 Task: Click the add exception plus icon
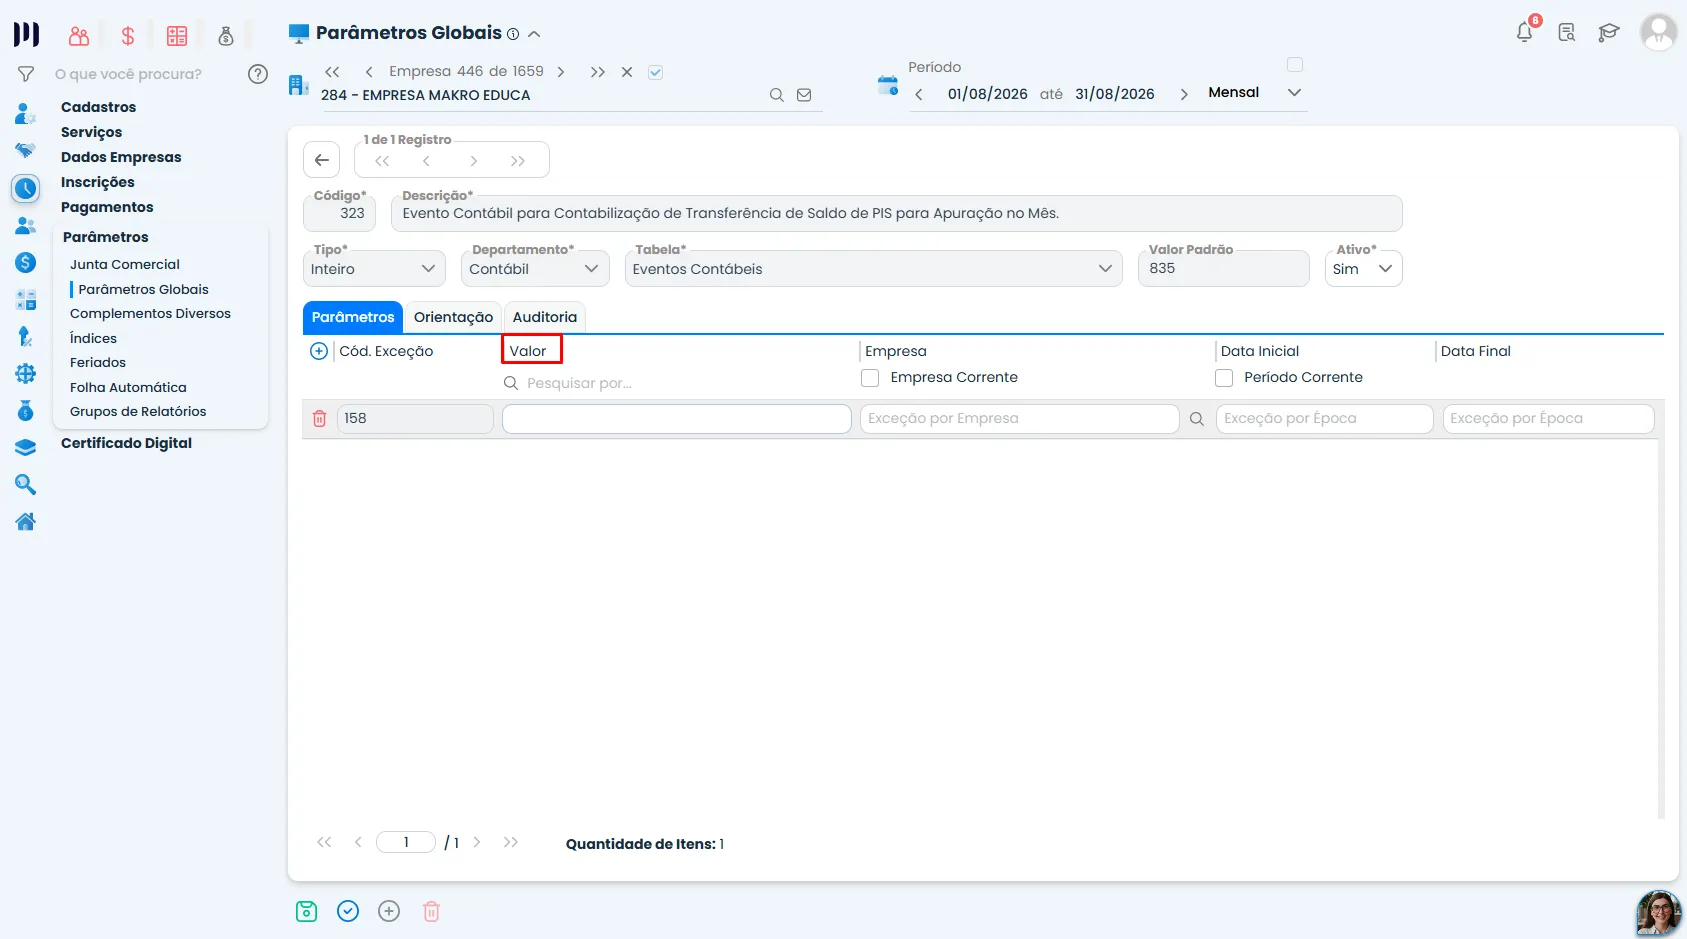pyautogui.click(x=319, y=351)
